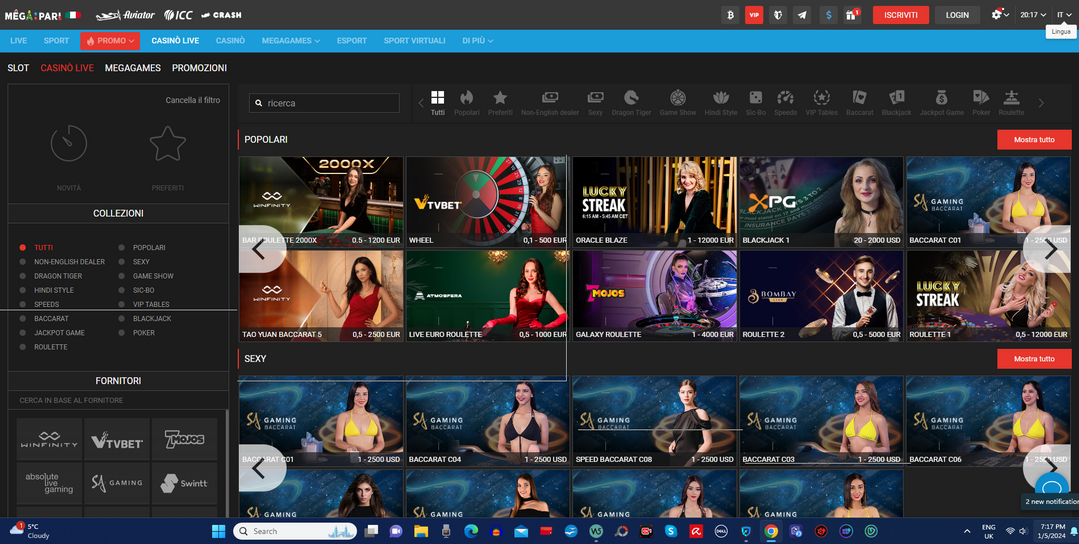Select the Jackpot Game collection option
The height and width of the screenshot is (544, 1079).
[x=52, y=333]
